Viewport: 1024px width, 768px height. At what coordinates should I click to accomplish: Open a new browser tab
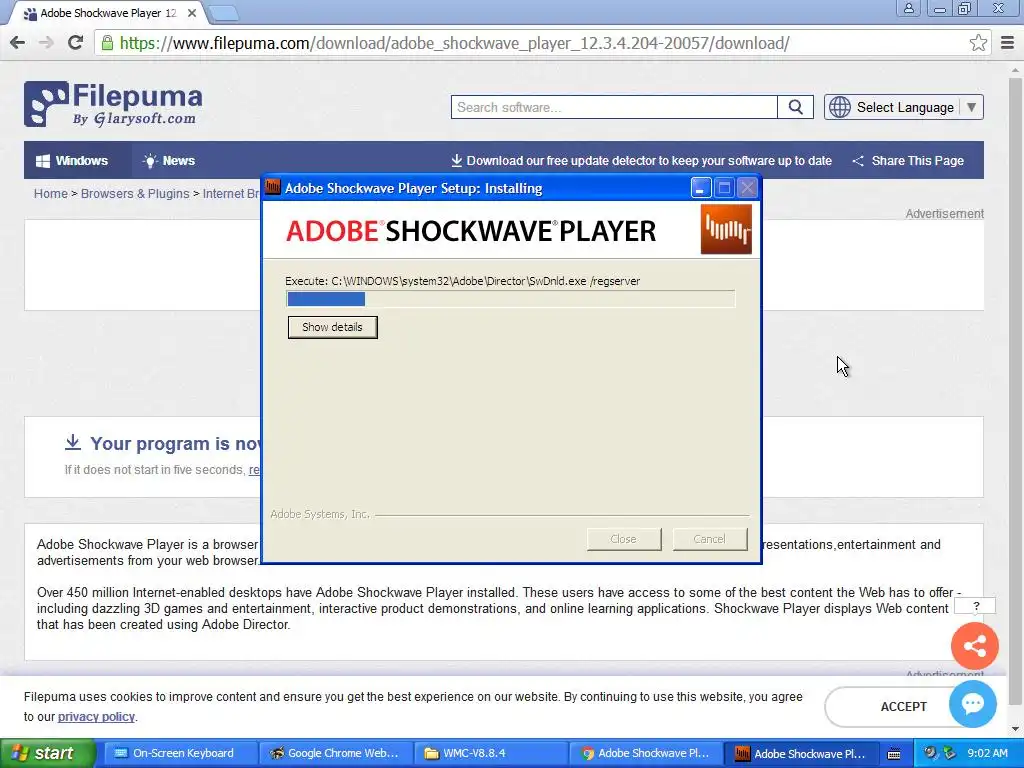(223, 12)
